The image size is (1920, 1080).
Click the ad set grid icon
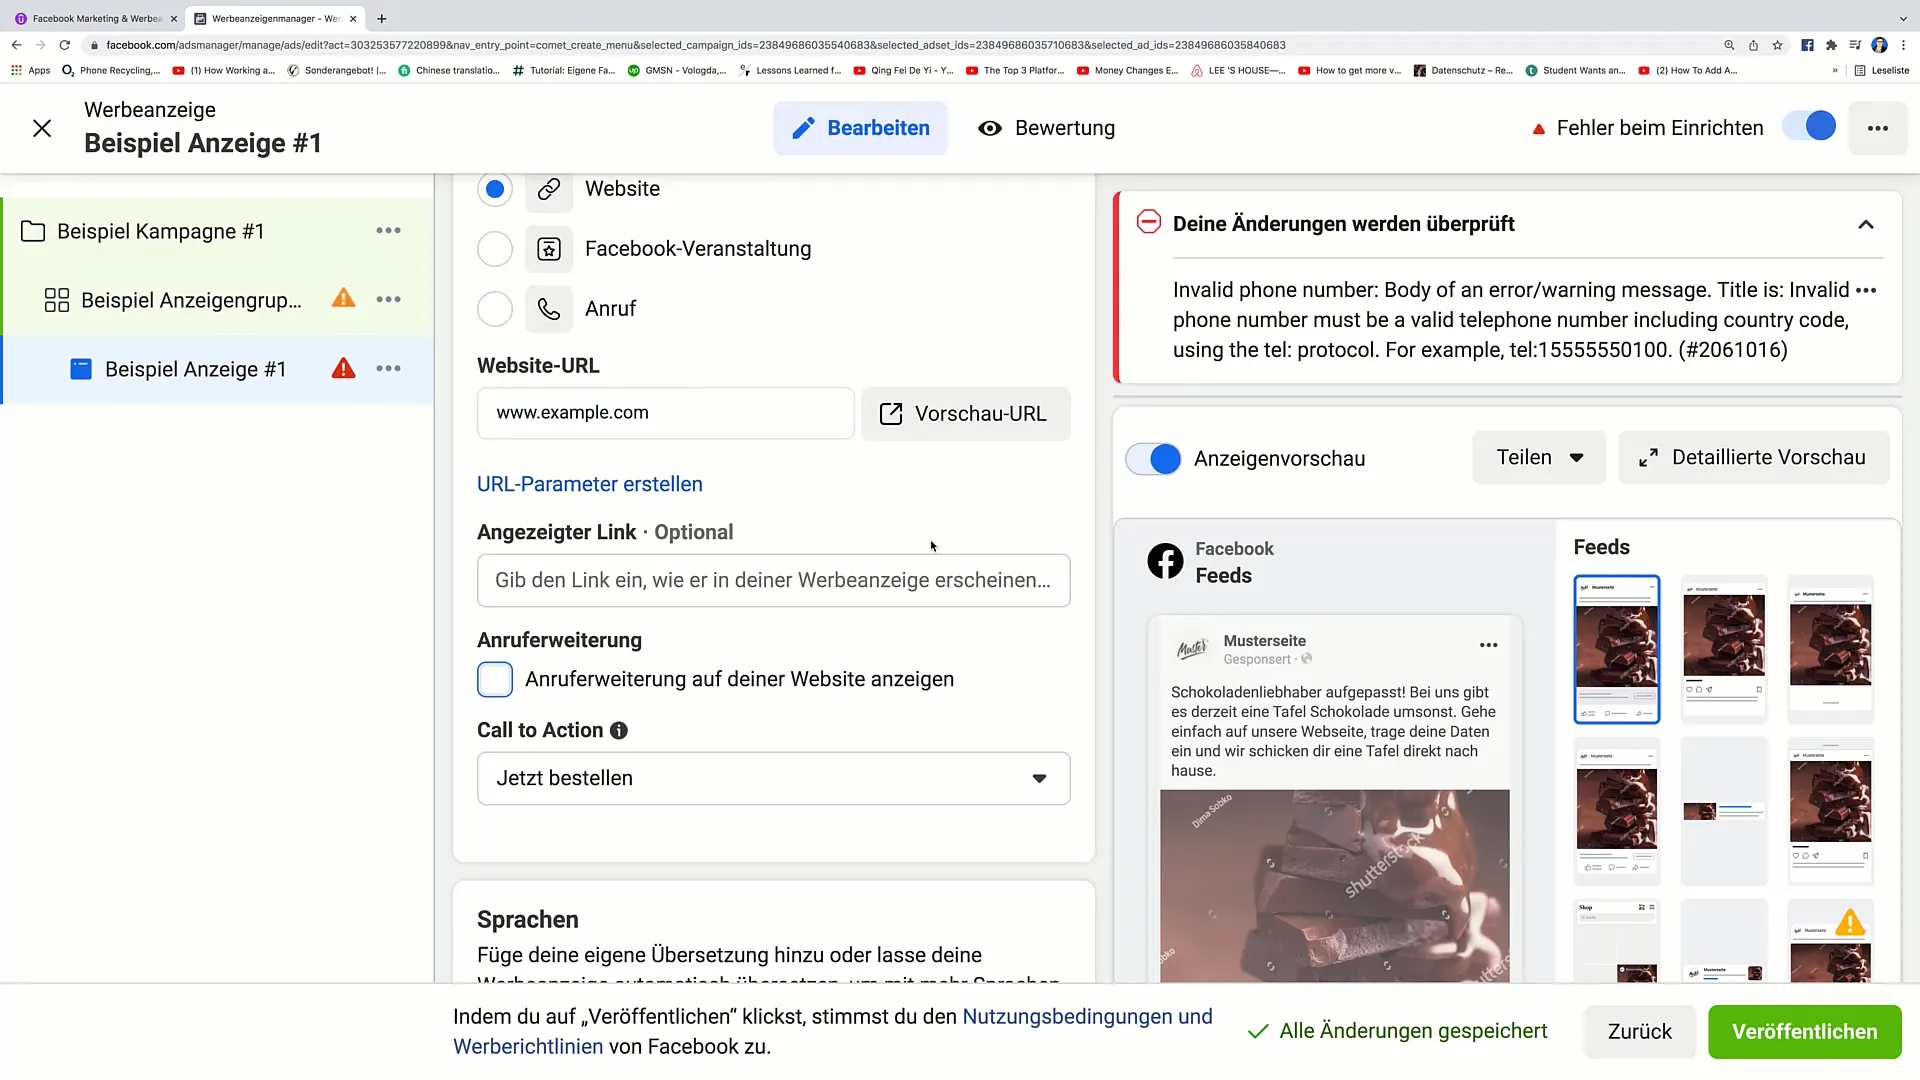(57, 300)
